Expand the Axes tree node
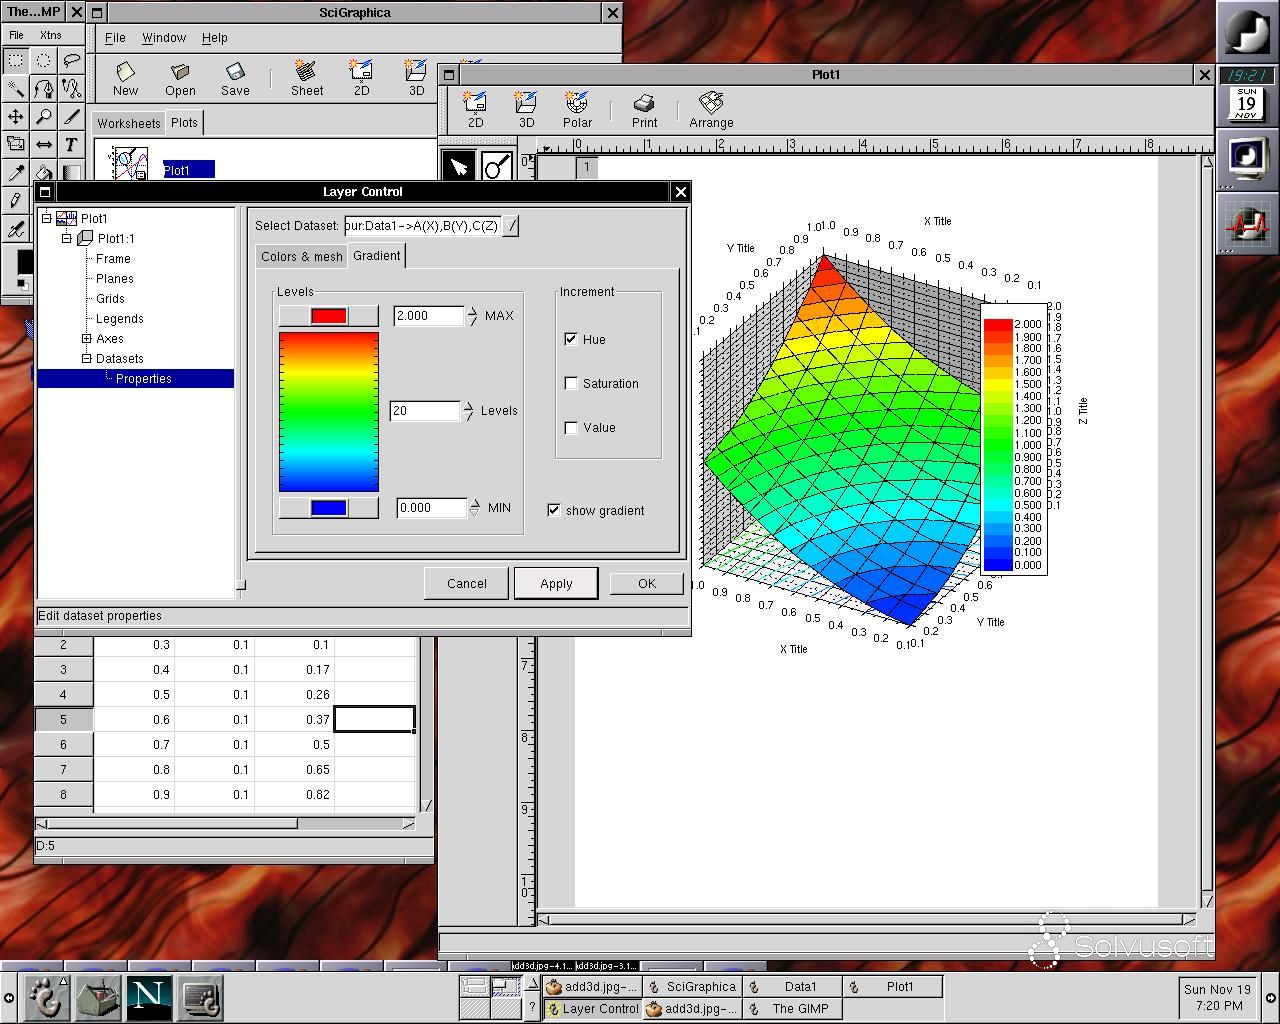The width and height of the screenshot is (1280, 1024). pos(86,338)
